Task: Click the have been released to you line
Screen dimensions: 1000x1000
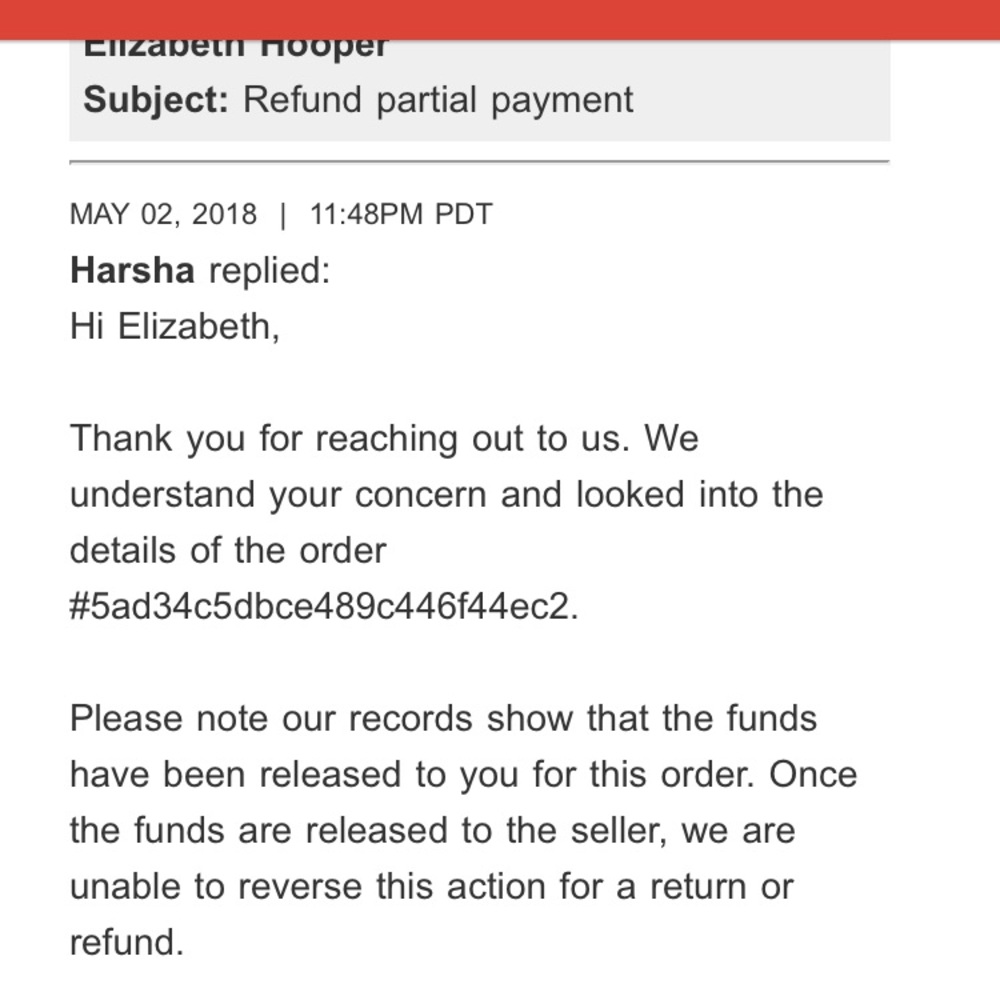Action: [x=463, y=775]
